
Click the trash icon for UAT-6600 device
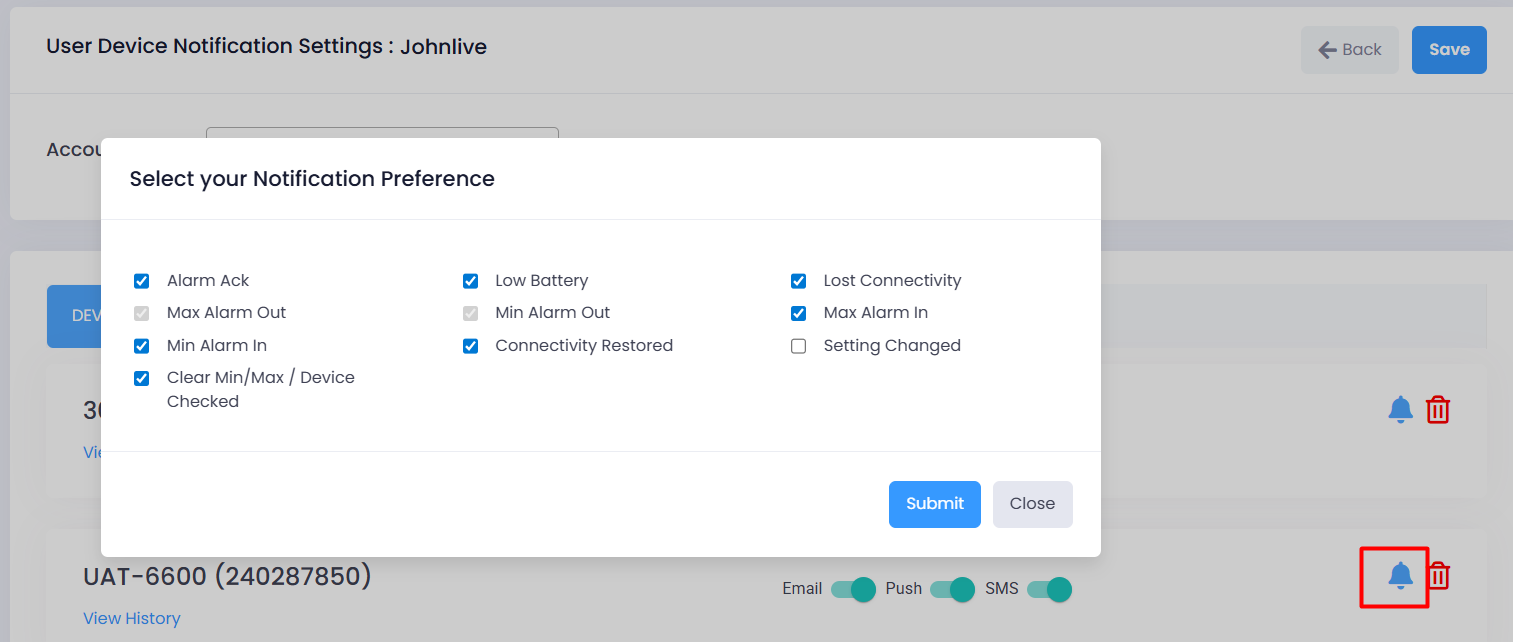1438,576
